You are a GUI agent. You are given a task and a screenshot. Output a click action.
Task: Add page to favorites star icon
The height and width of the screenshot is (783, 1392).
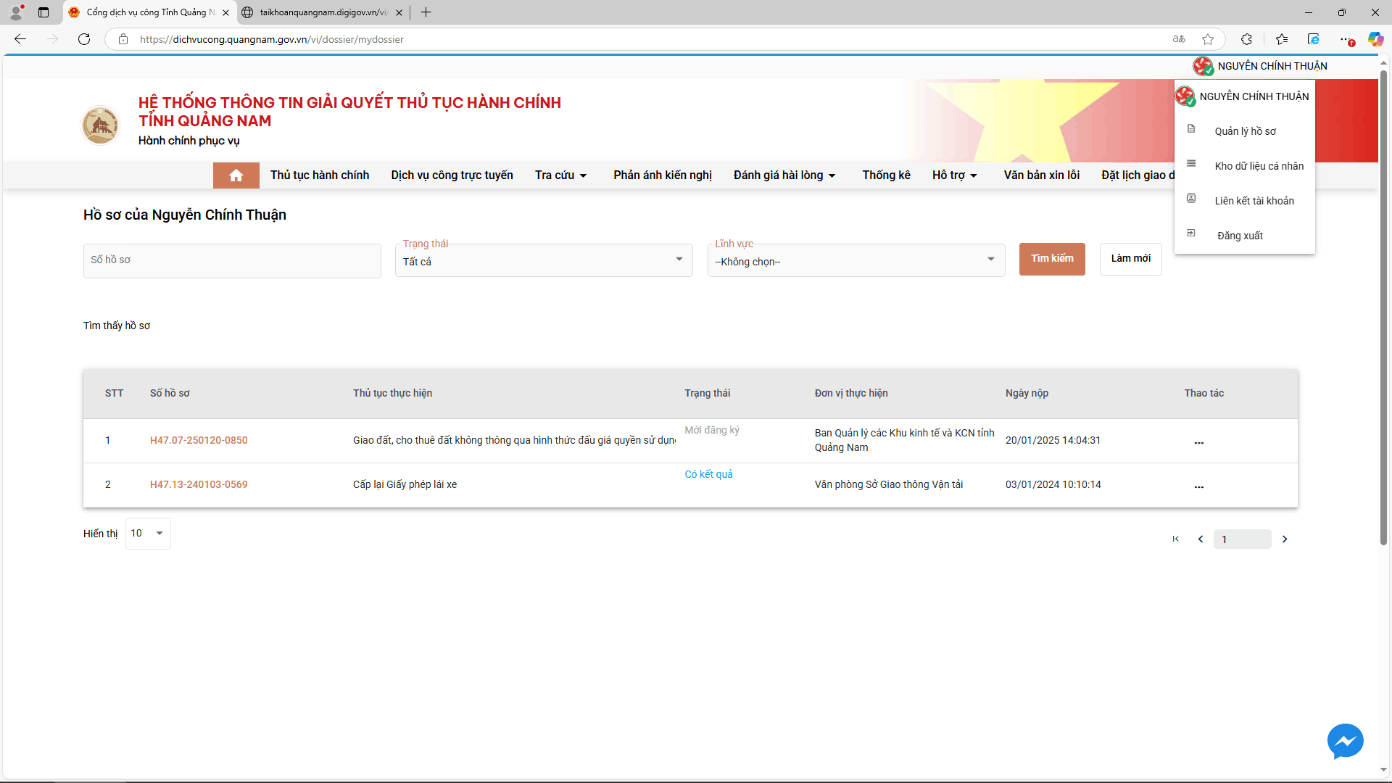(1207, 39)
